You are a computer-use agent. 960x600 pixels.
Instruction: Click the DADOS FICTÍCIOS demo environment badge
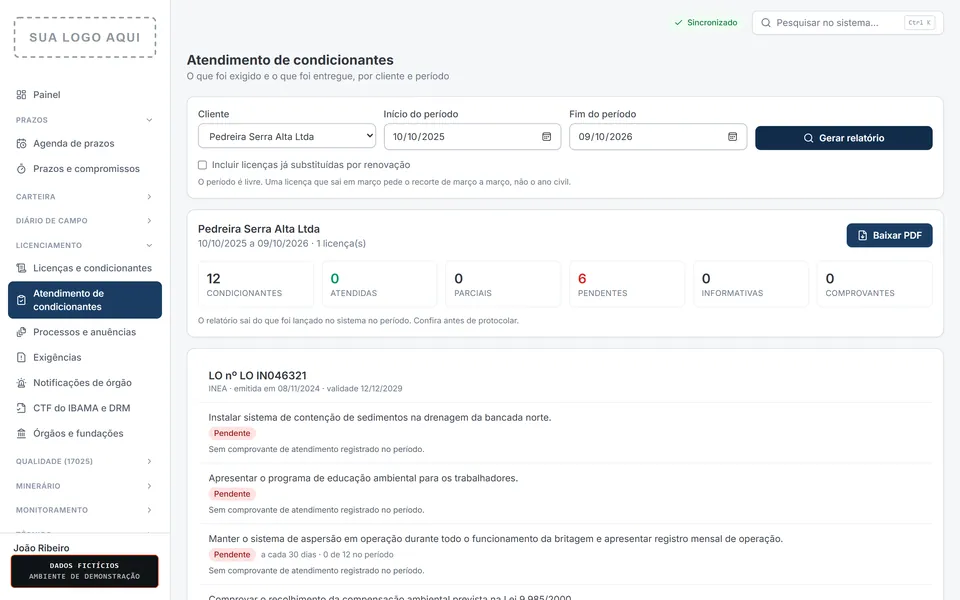[x=84, y=571]
